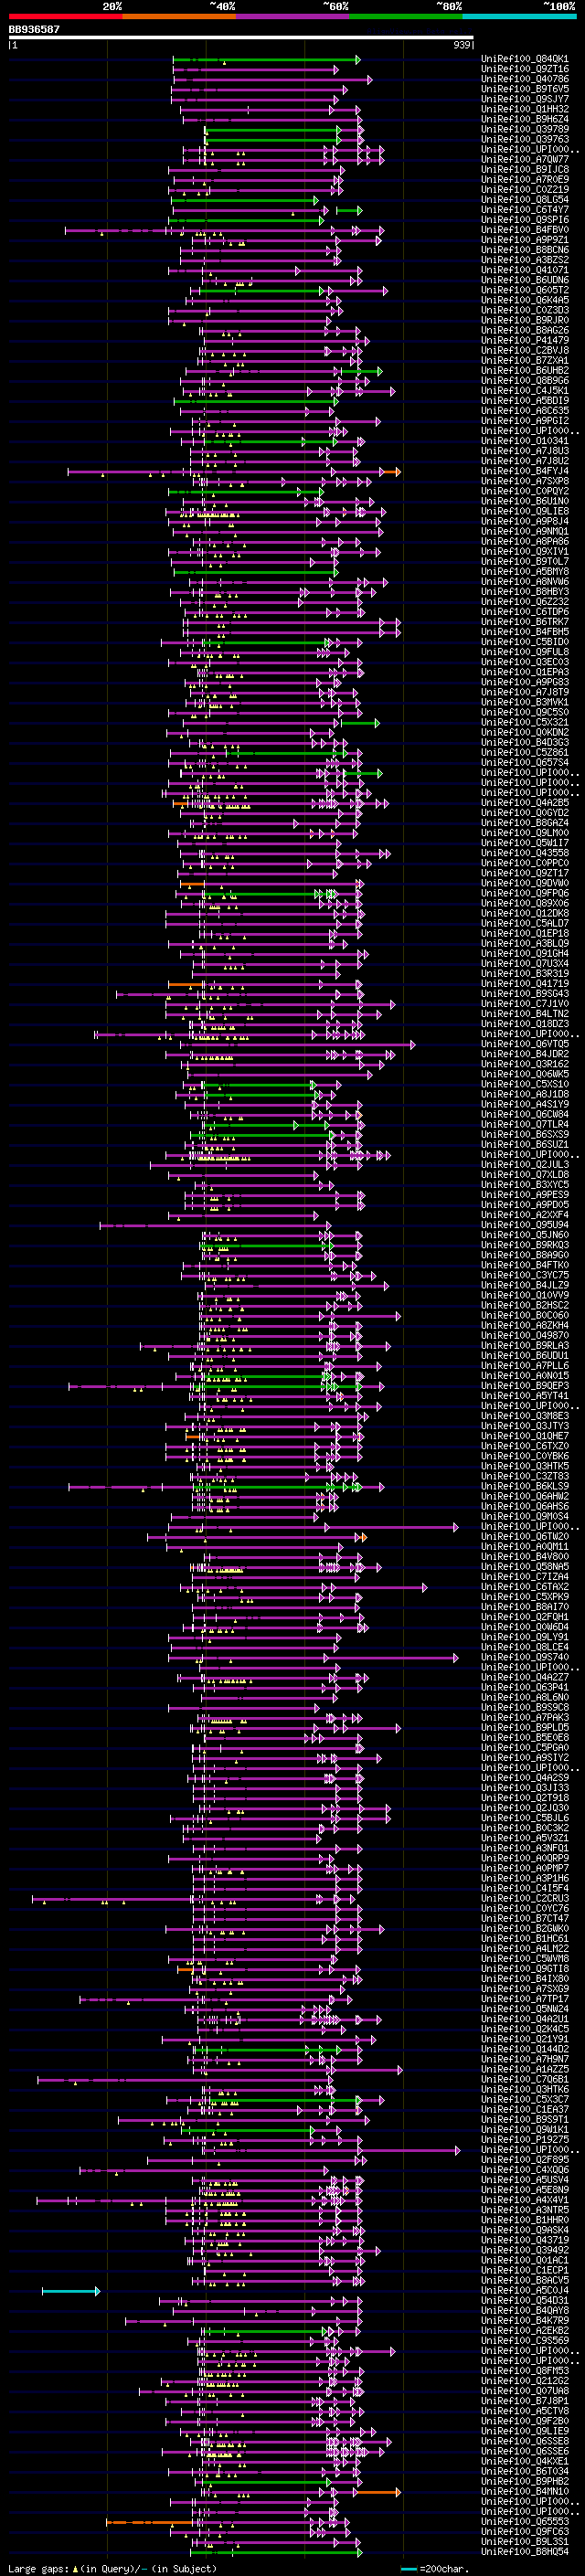Select hit label UniRef100_A7R0E9
This screenshot has width=585, height=2576.
pos(525,179)
